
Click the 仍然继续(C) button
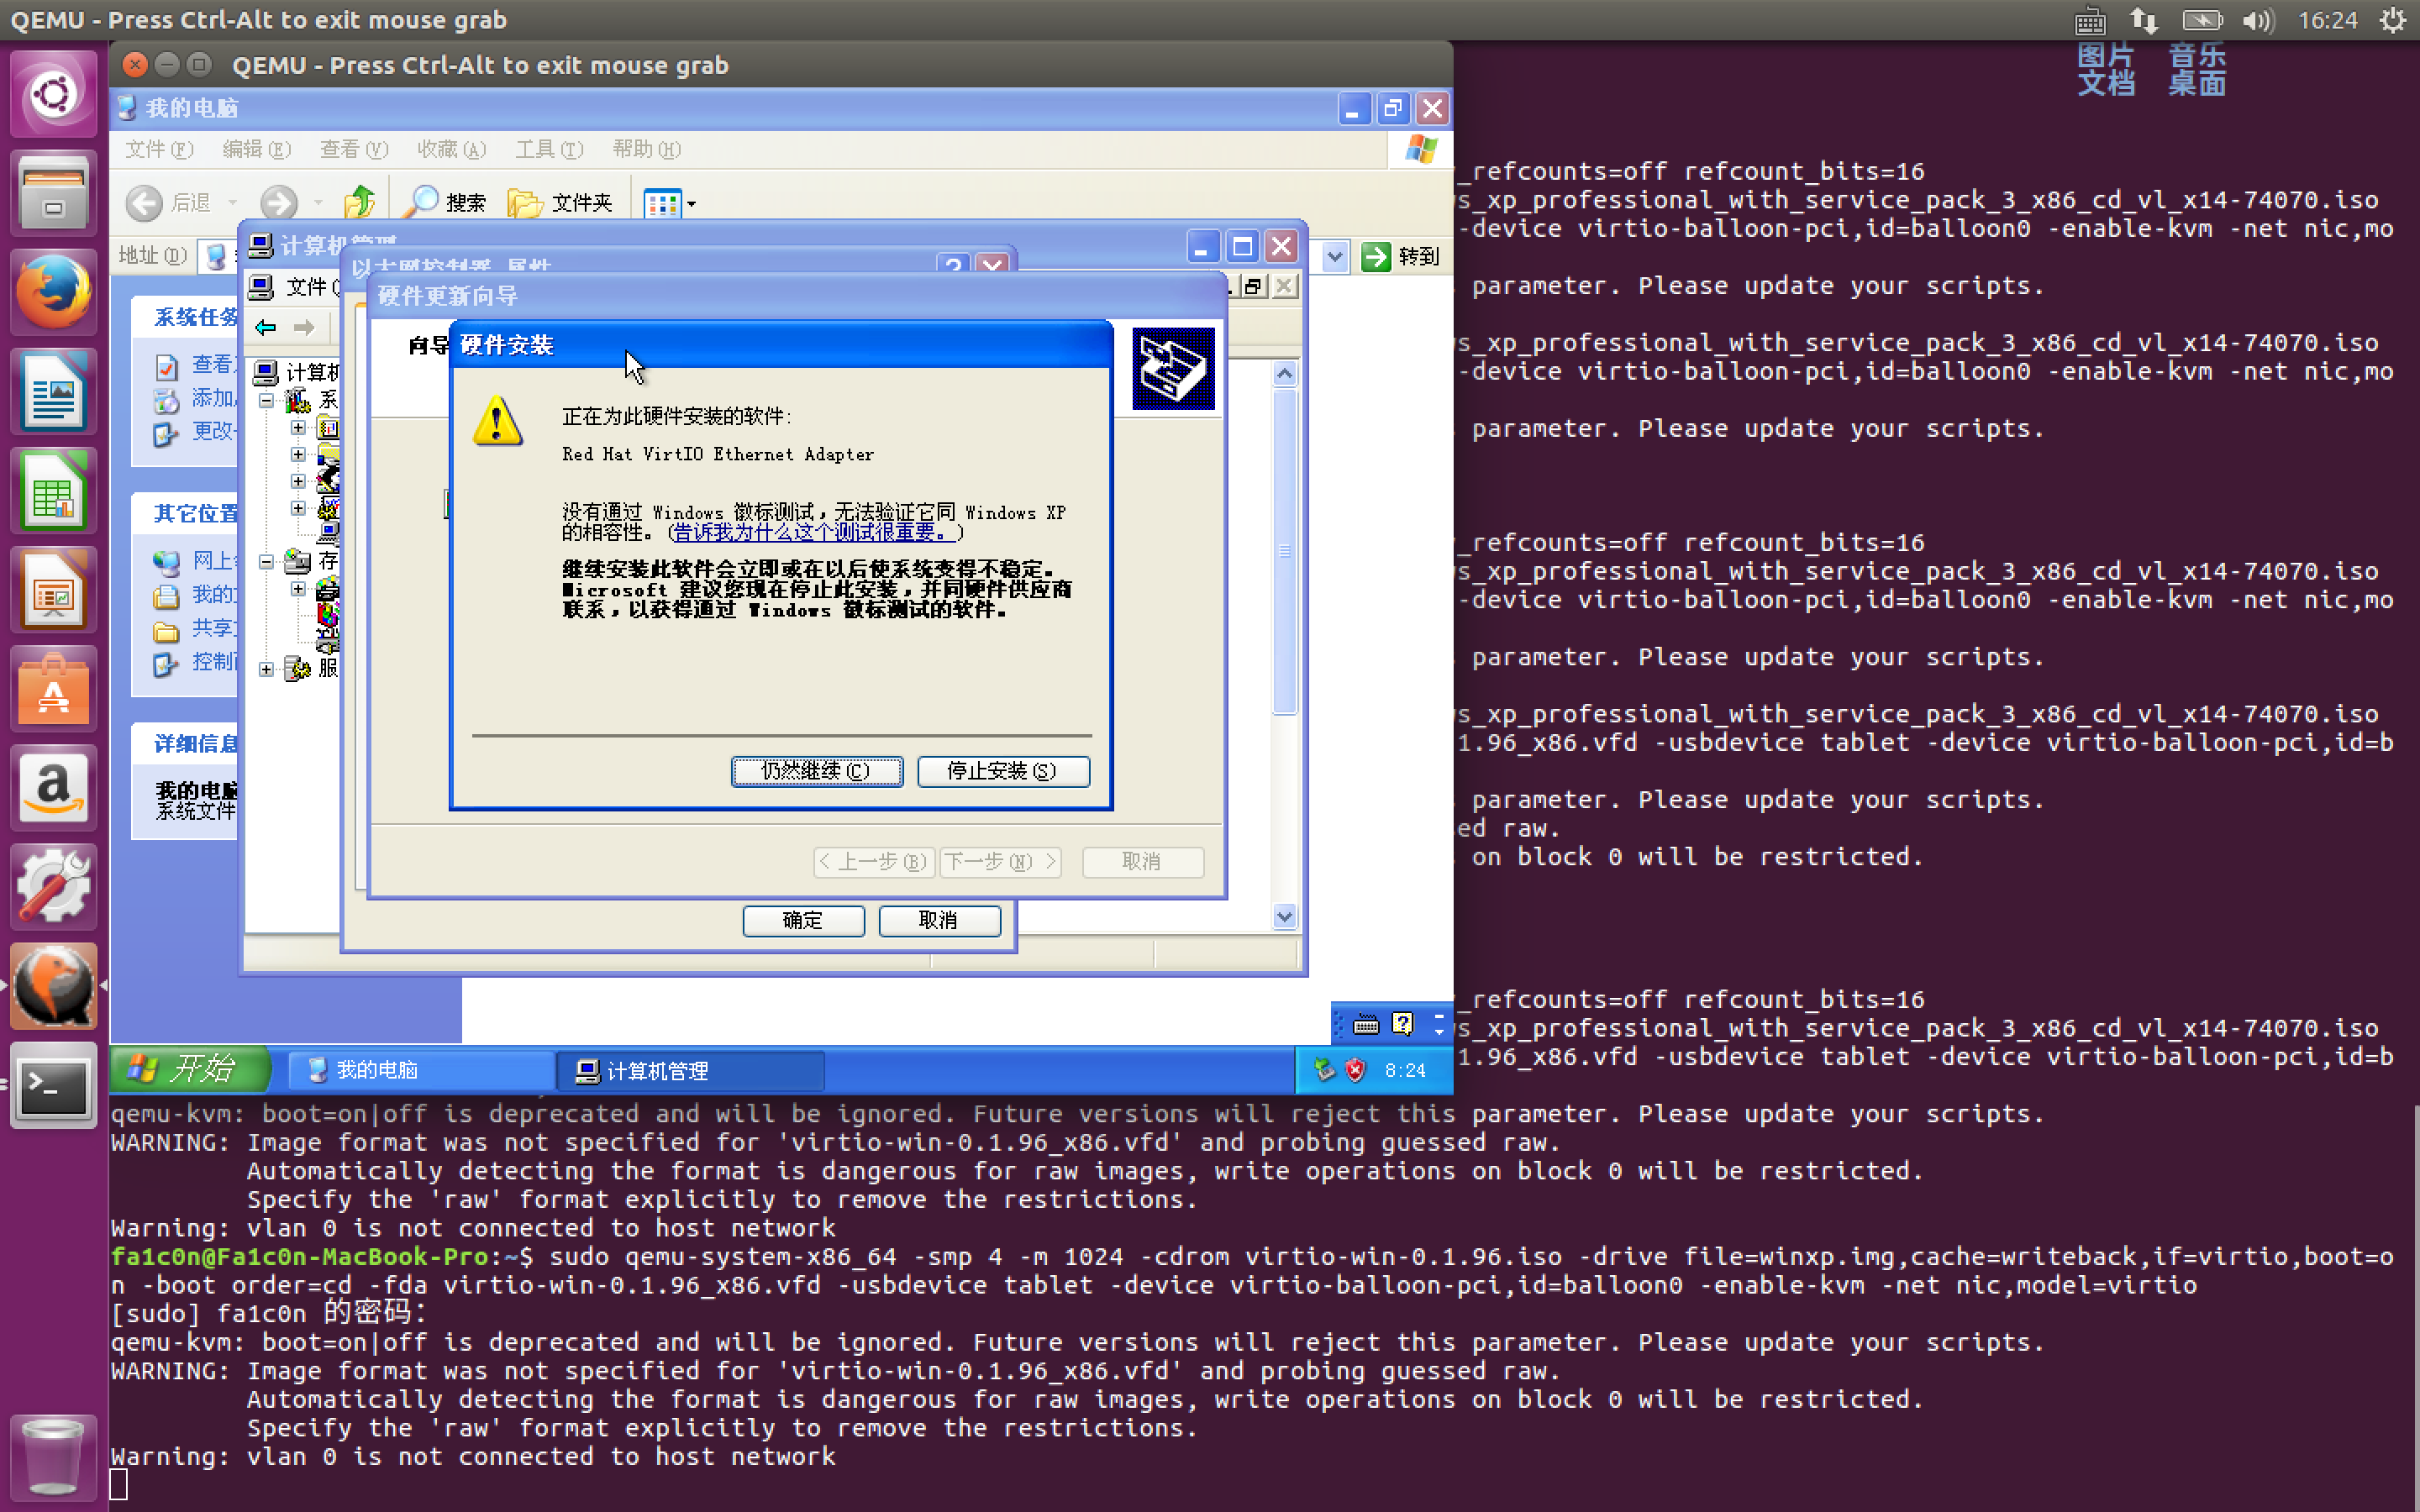point(816,771)
